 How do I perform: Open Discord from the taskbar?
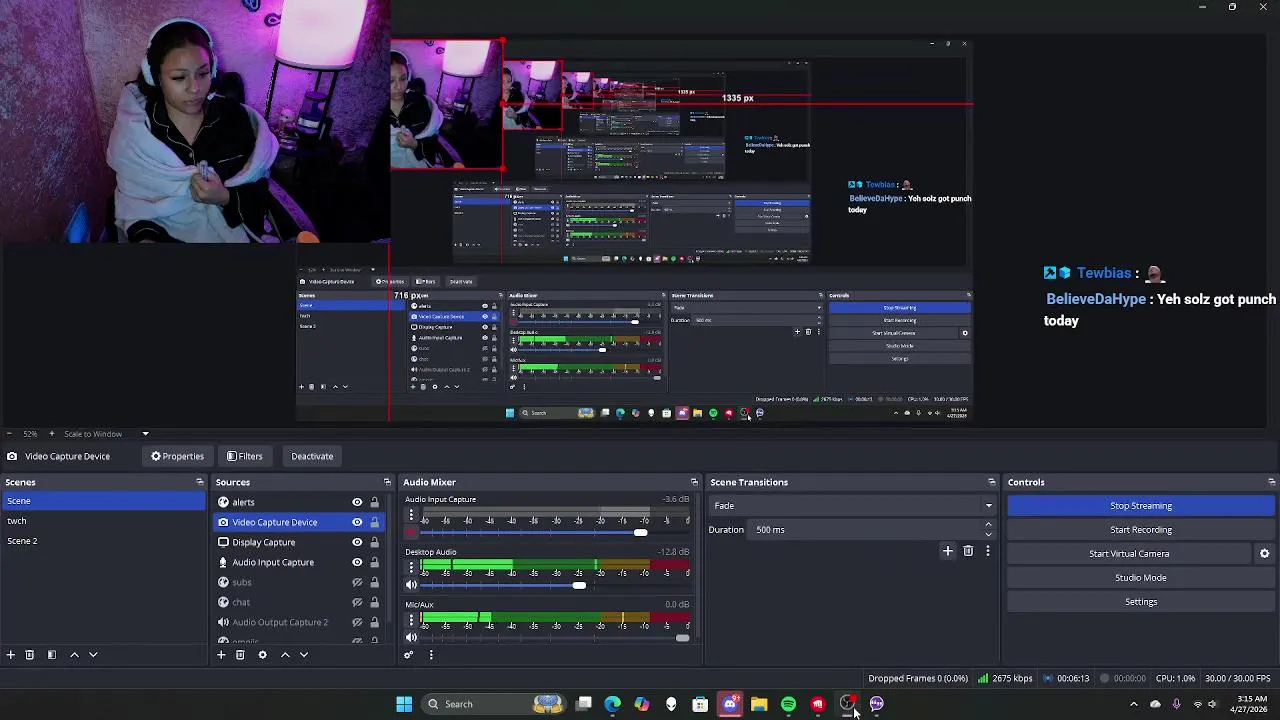point(730,704)
